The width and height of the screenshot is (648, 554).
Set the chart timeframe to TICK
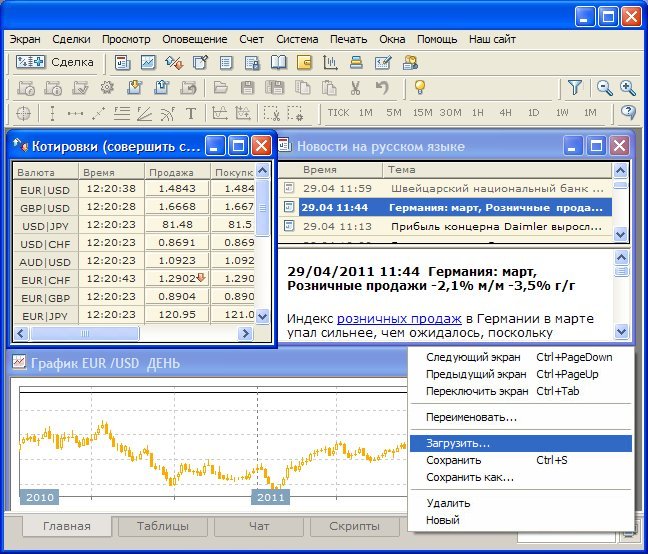(338, 113)
